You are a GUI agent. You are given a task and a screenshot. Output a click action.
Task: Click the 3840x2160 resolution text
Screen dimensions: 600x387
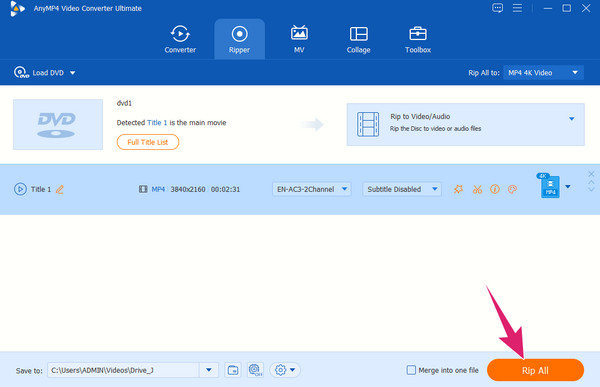tap(188, 189)
